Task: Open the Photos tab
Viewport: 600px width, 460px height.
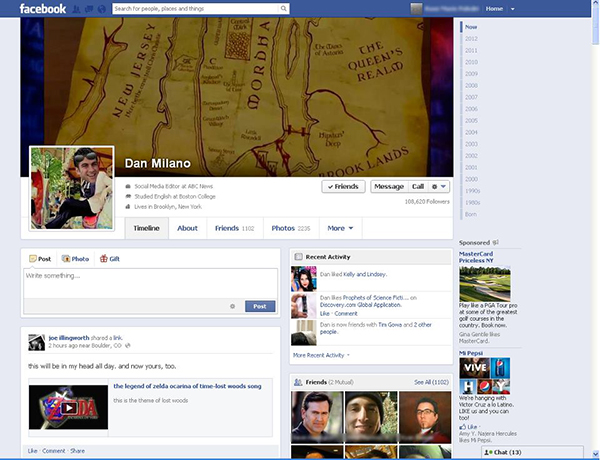Action: [291, 228]
